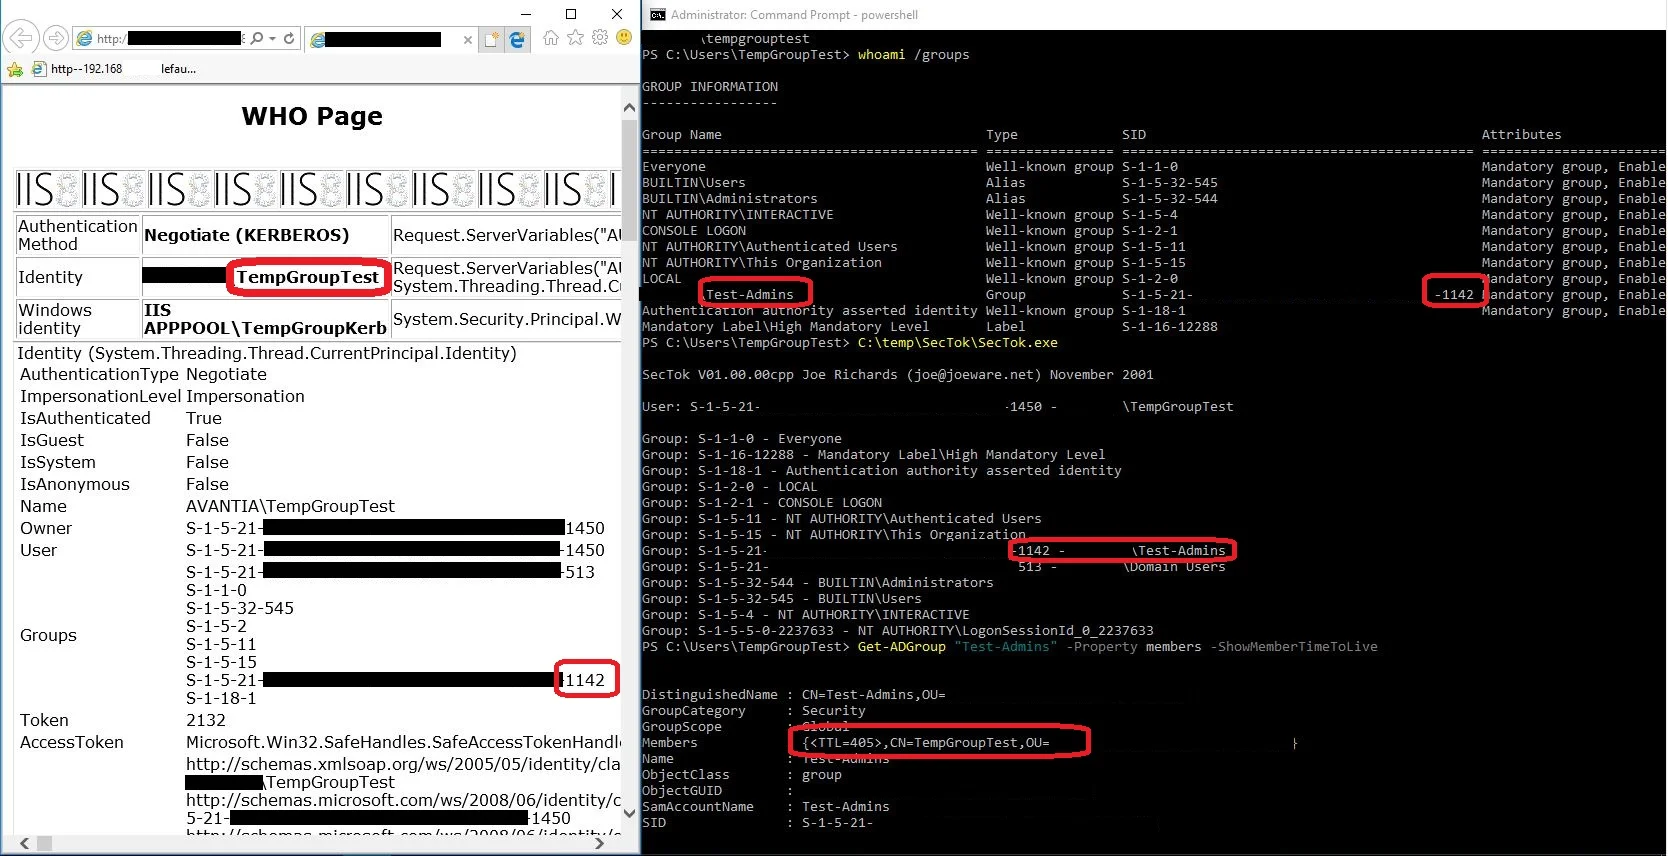Click the page vertical scrollbar up arrow

pyautogui.click(x=629, y=107)
